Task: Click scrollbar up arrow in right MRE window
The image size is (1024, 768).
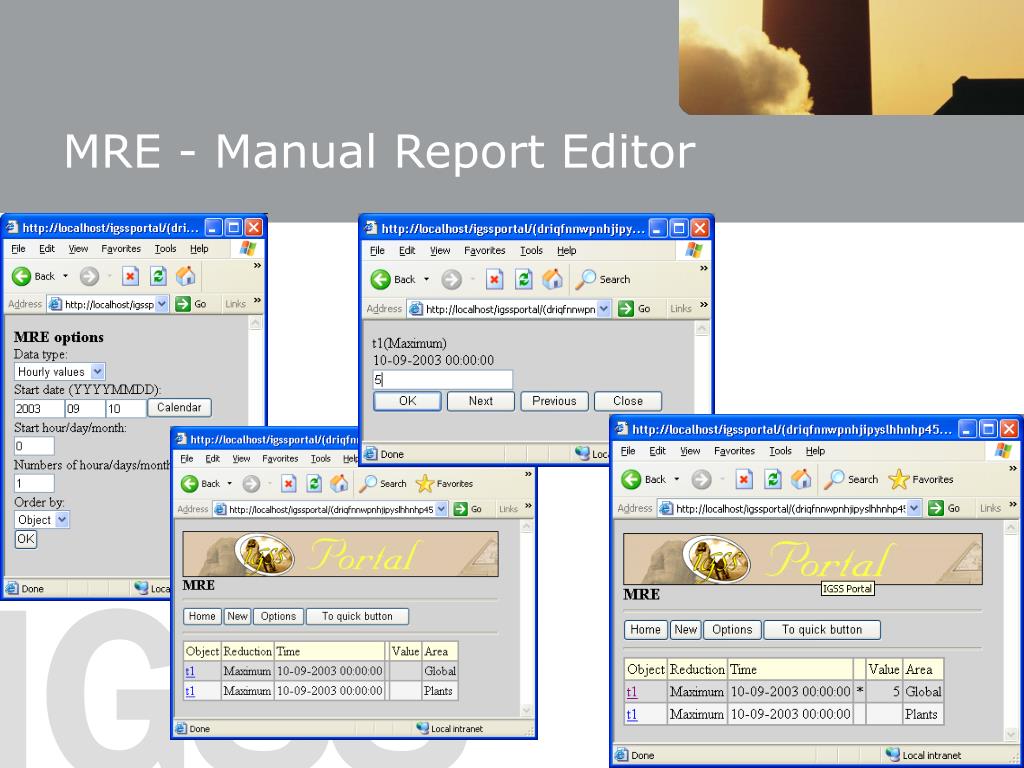Action: click(x=1011, y=528)
